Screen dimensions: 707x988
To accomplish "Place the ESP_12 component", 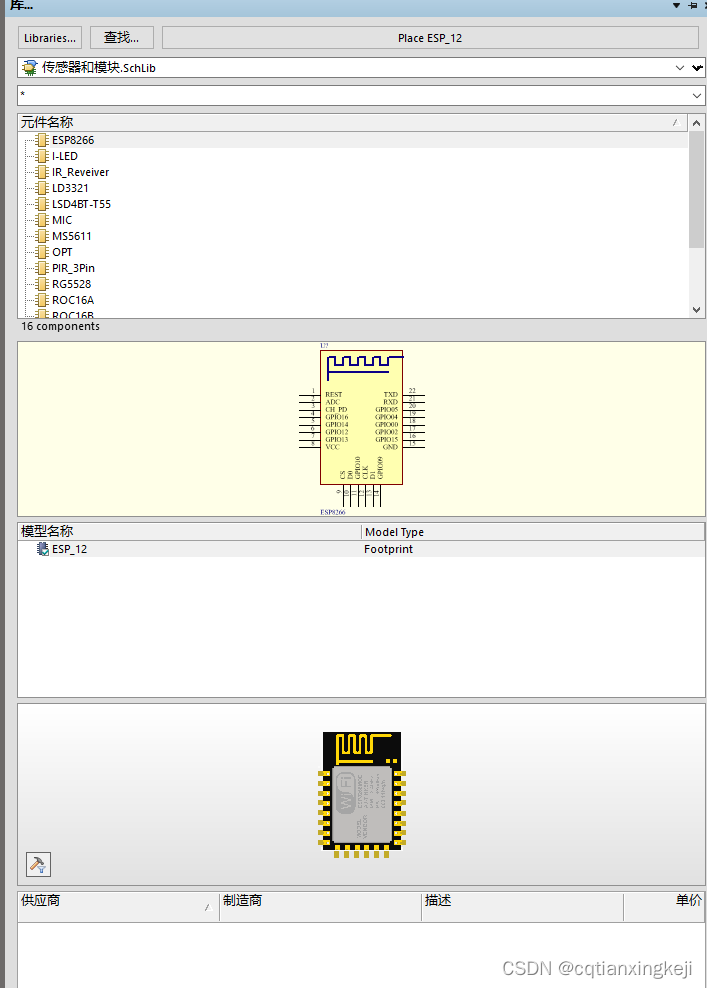I will pyautogui.click(x=430, y=38).
